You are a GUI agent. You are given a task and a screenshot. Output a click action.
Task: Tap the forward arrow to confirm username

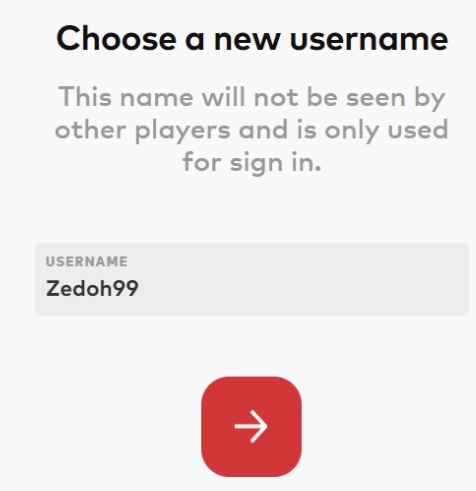point(251,426)
